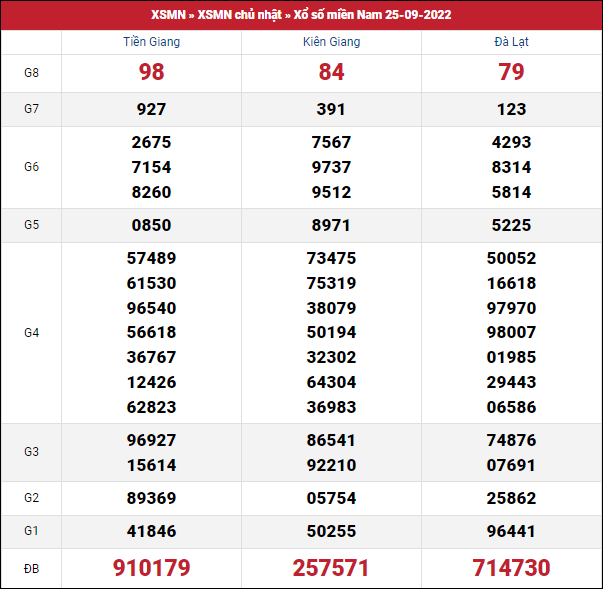The image size is (603, 589).
Task: Select the G8 number 98
Action: point(151,72)
